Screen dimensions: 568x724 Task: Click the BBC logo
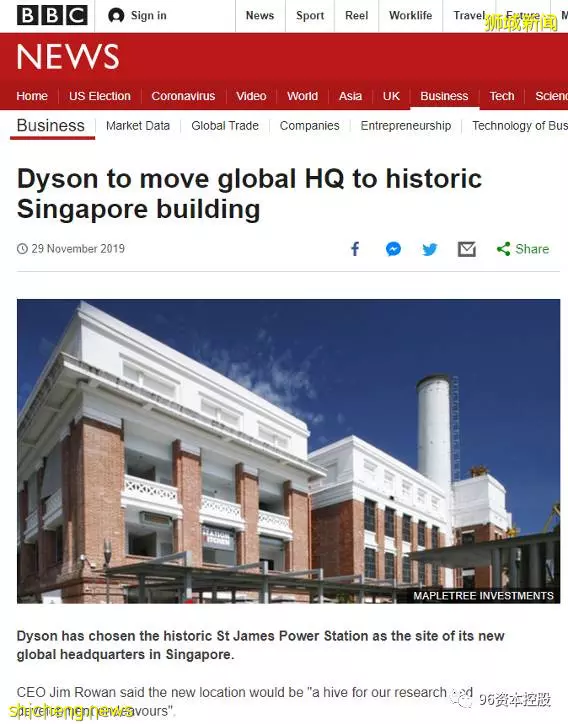pos(52,16)
